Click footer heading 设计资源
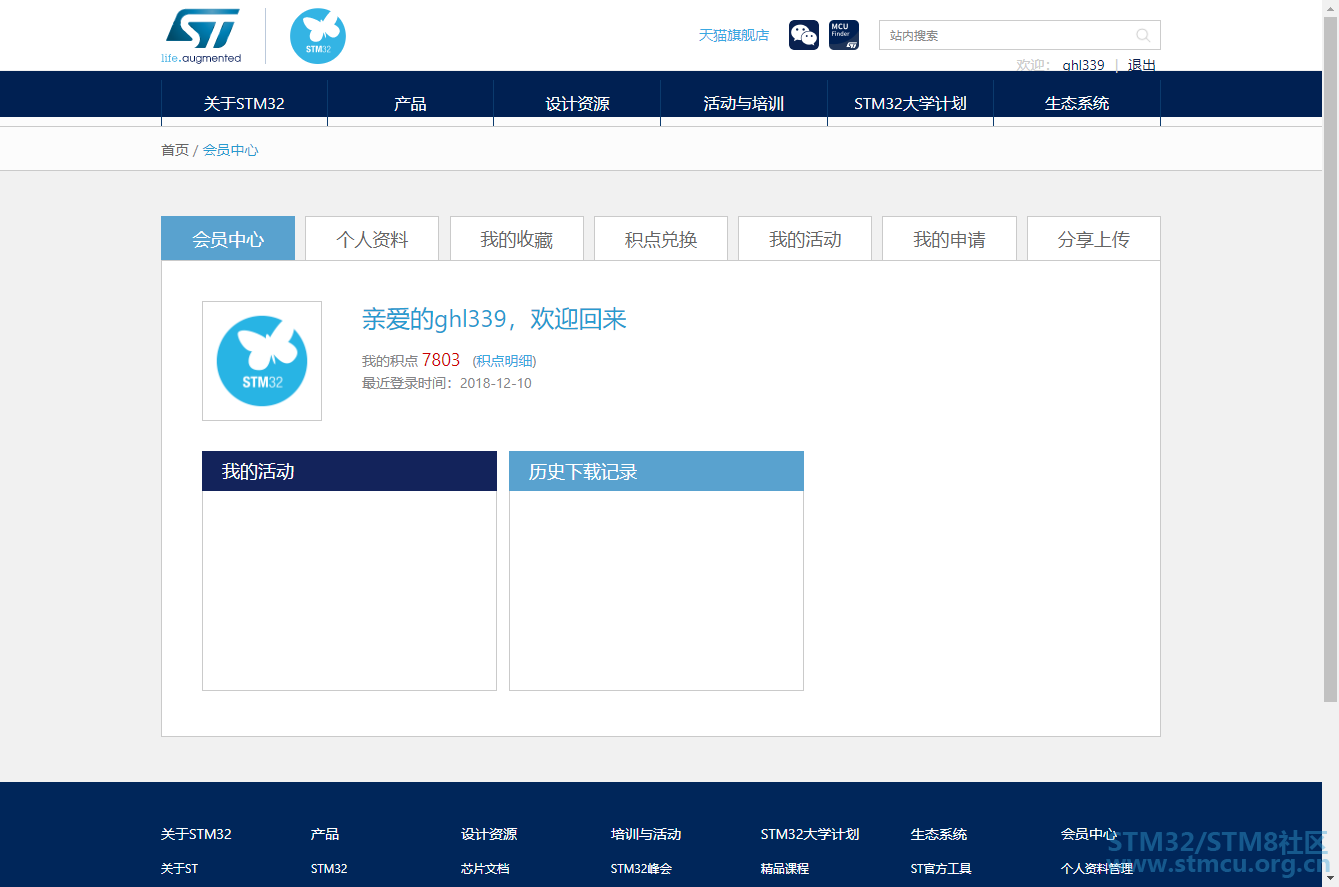The width and height of the screenshot is (1339, 887). [489, 834]
